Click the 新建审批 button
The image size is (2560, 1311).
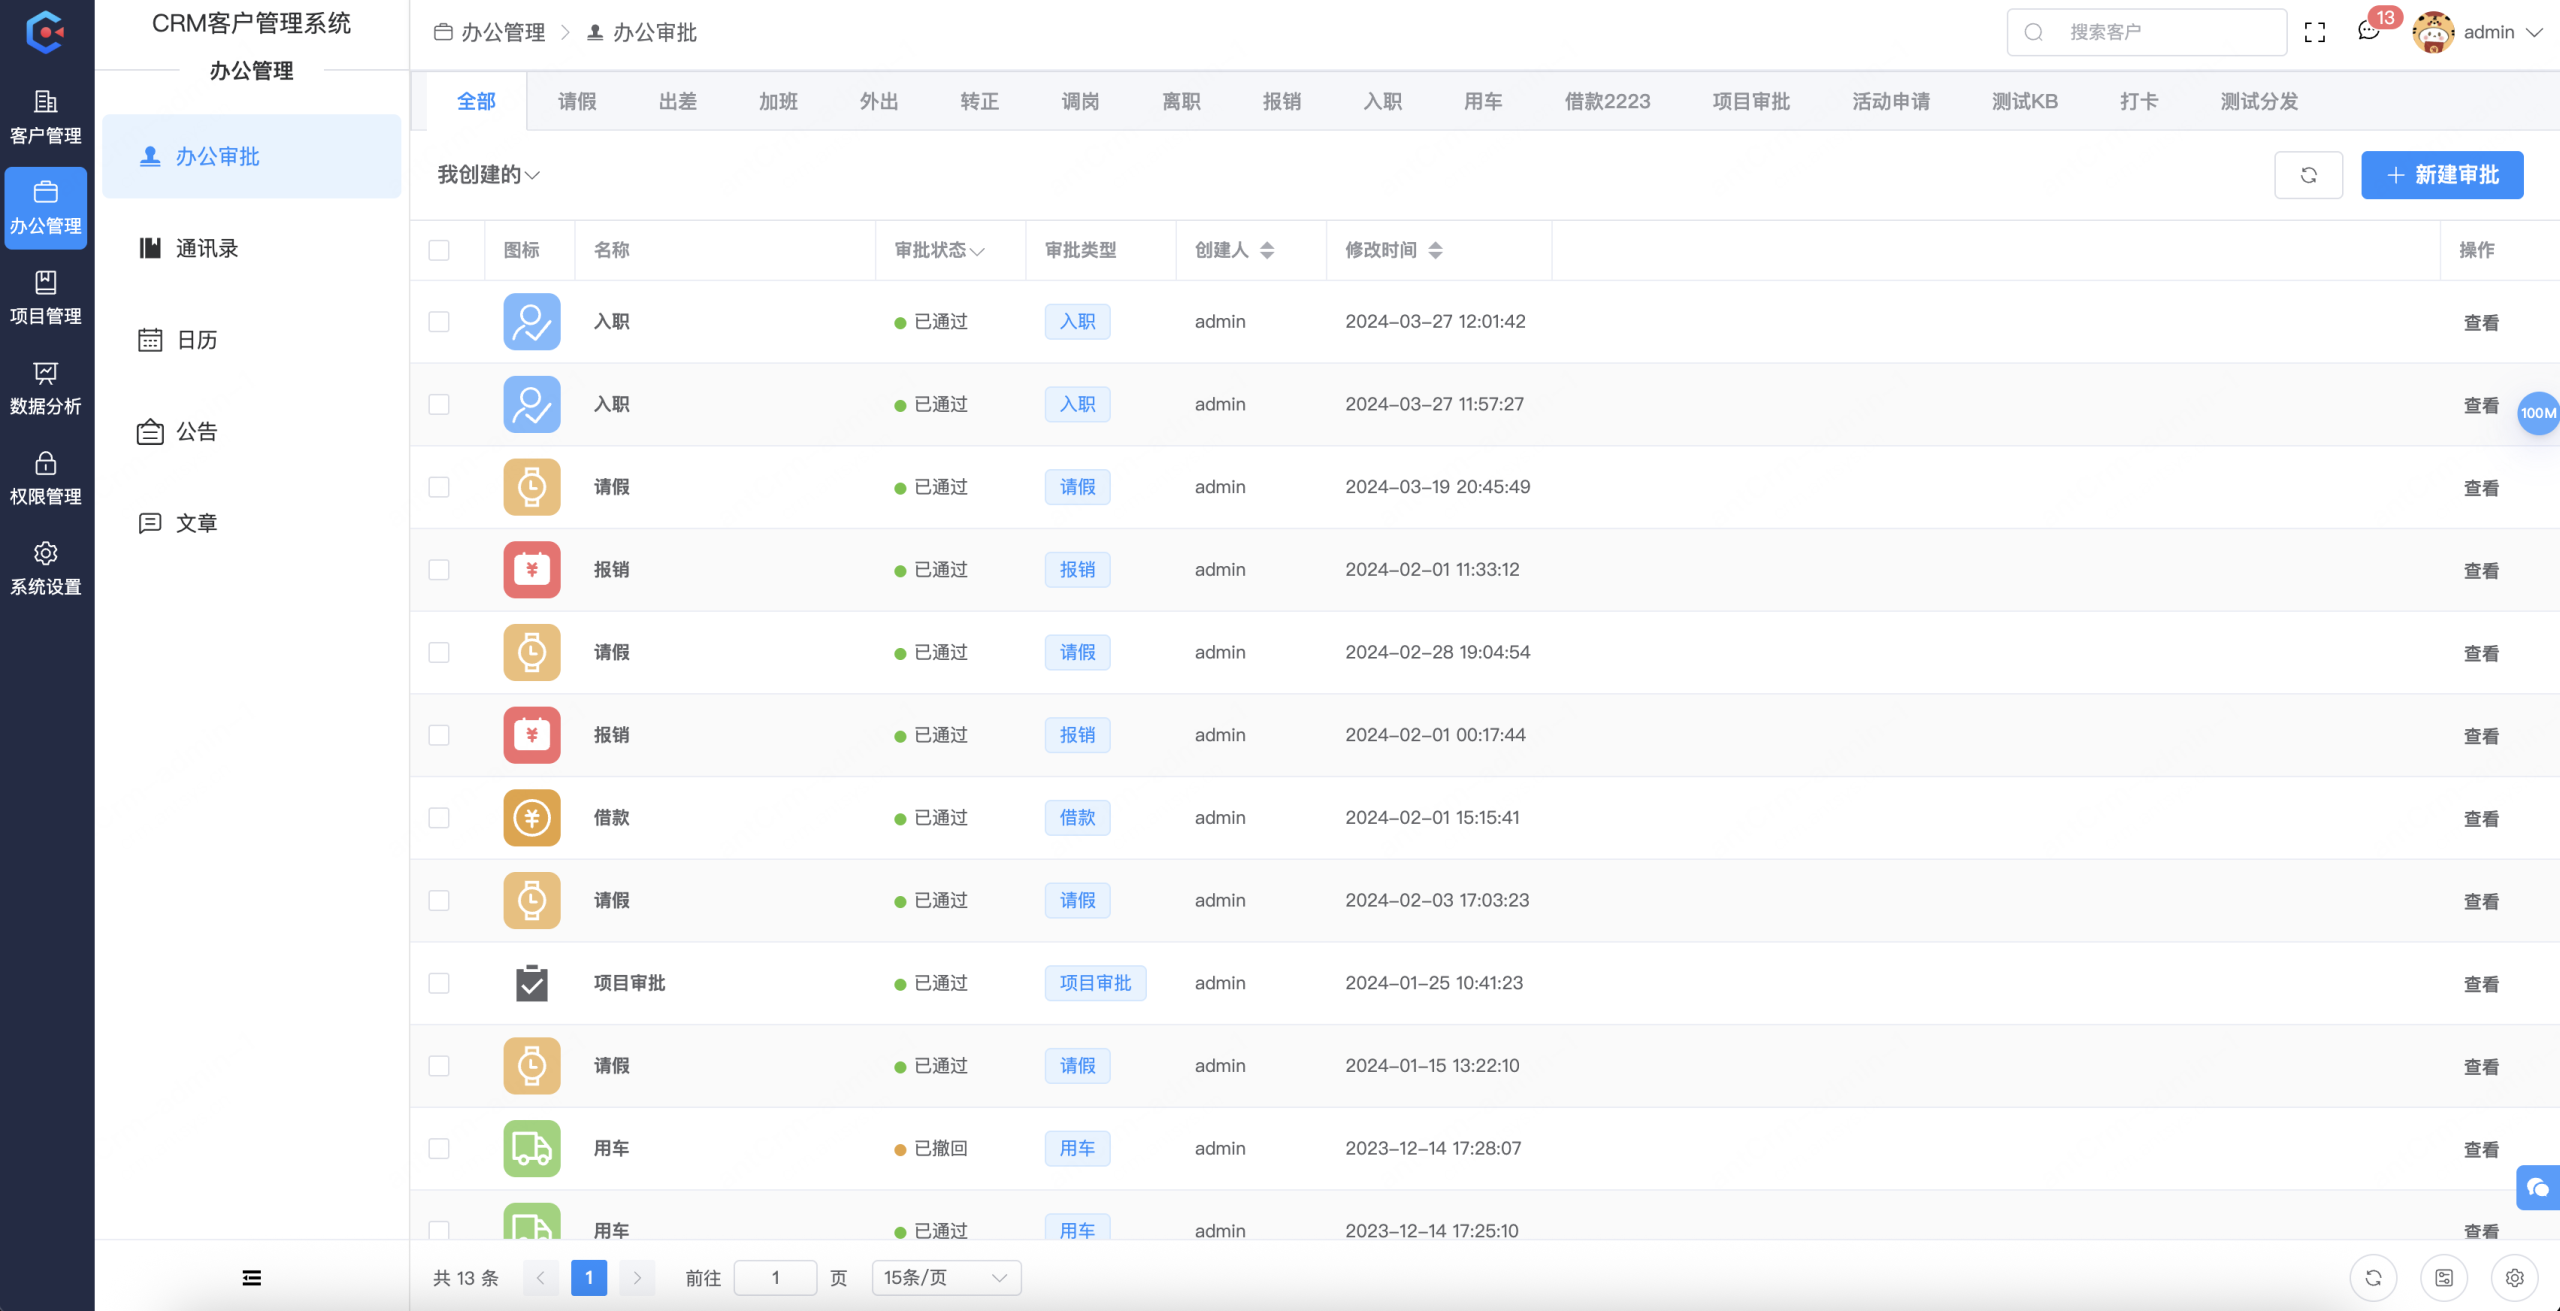click(2441, 175)
